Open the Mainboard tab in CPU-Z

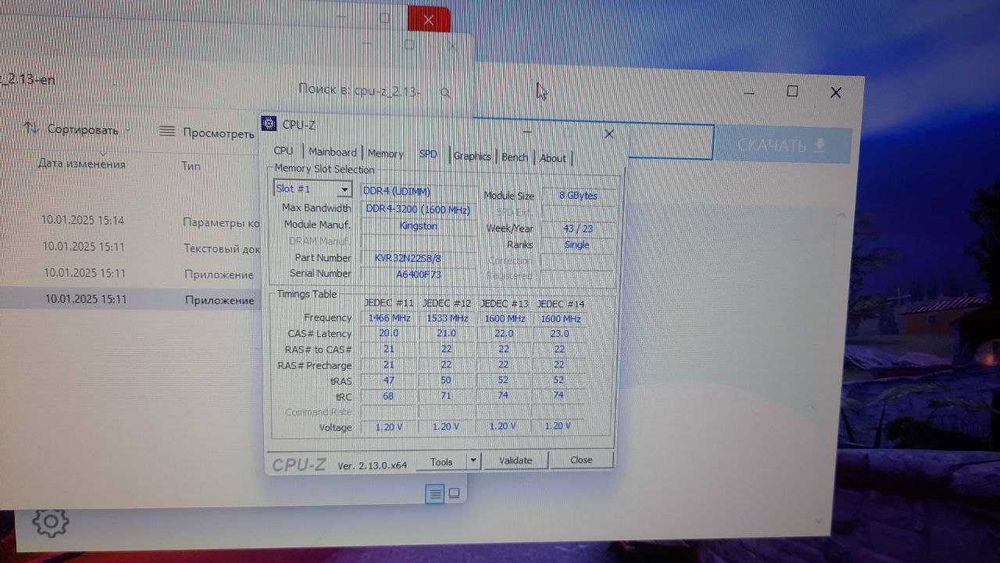point(332,152)
